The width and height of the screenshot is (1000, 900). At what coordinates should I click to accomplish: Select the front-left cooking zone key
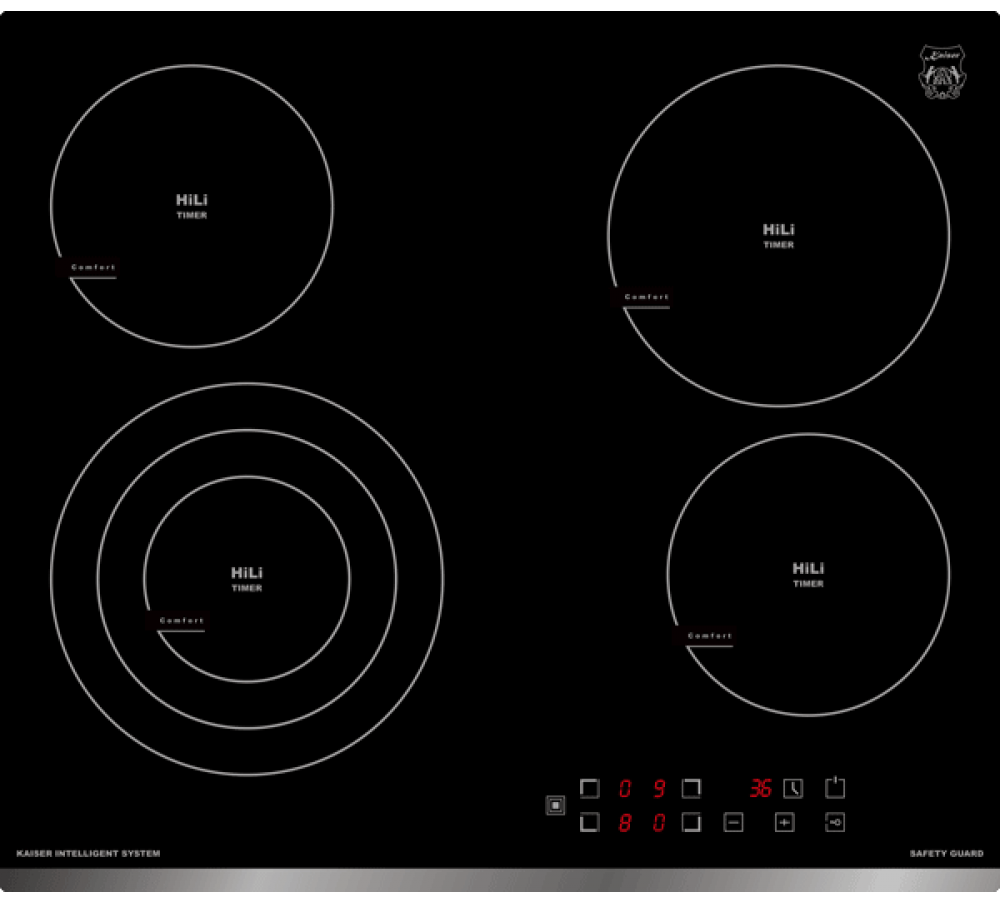(589, 822)
